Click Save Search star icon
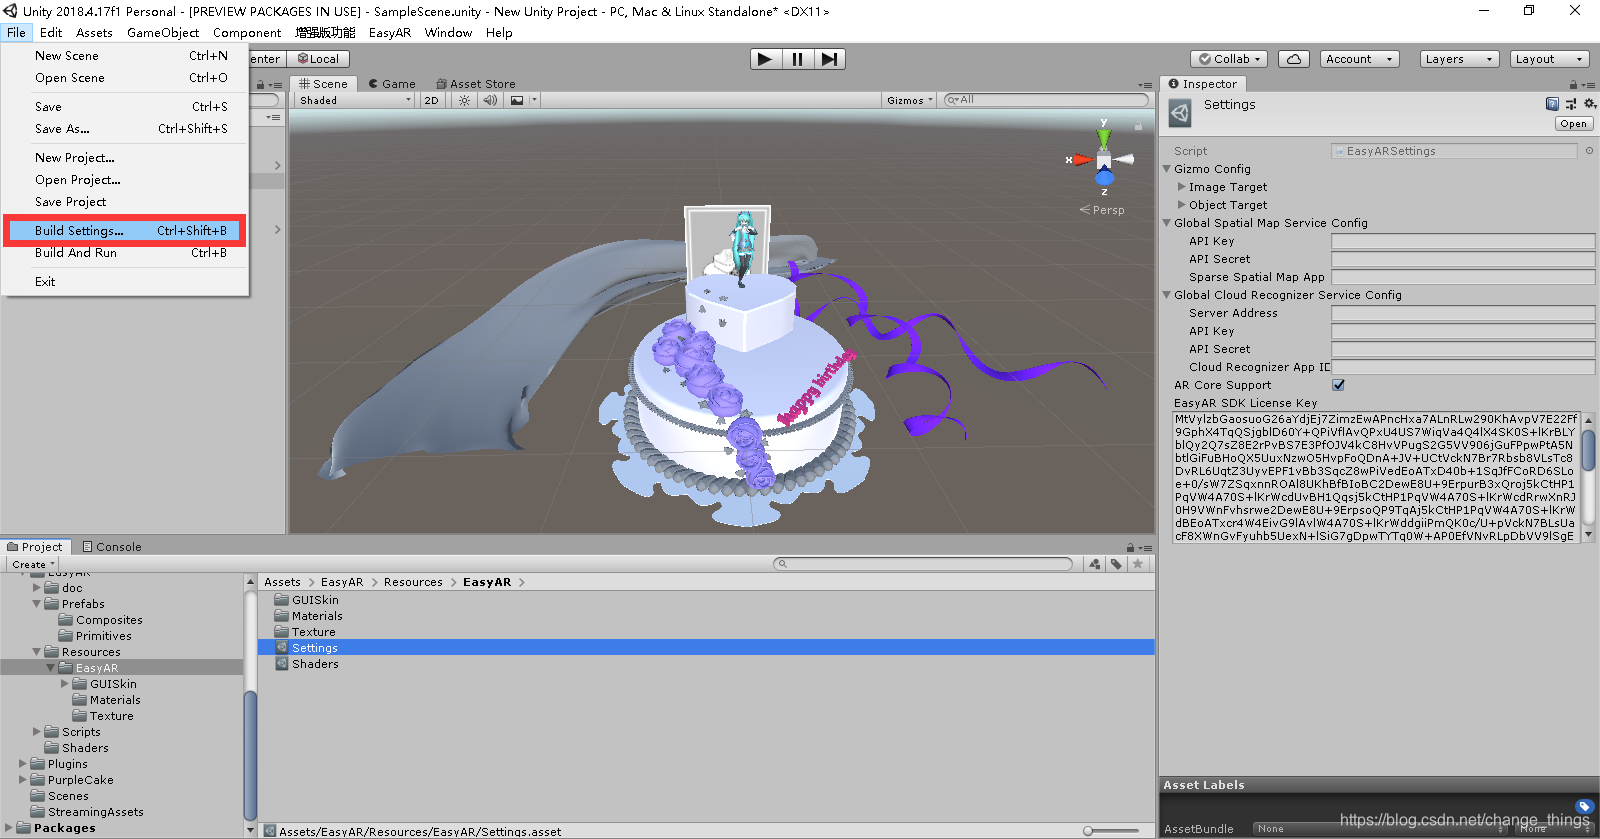The width and height of the screenshot is (1600, 839). tap(1137, 564)
